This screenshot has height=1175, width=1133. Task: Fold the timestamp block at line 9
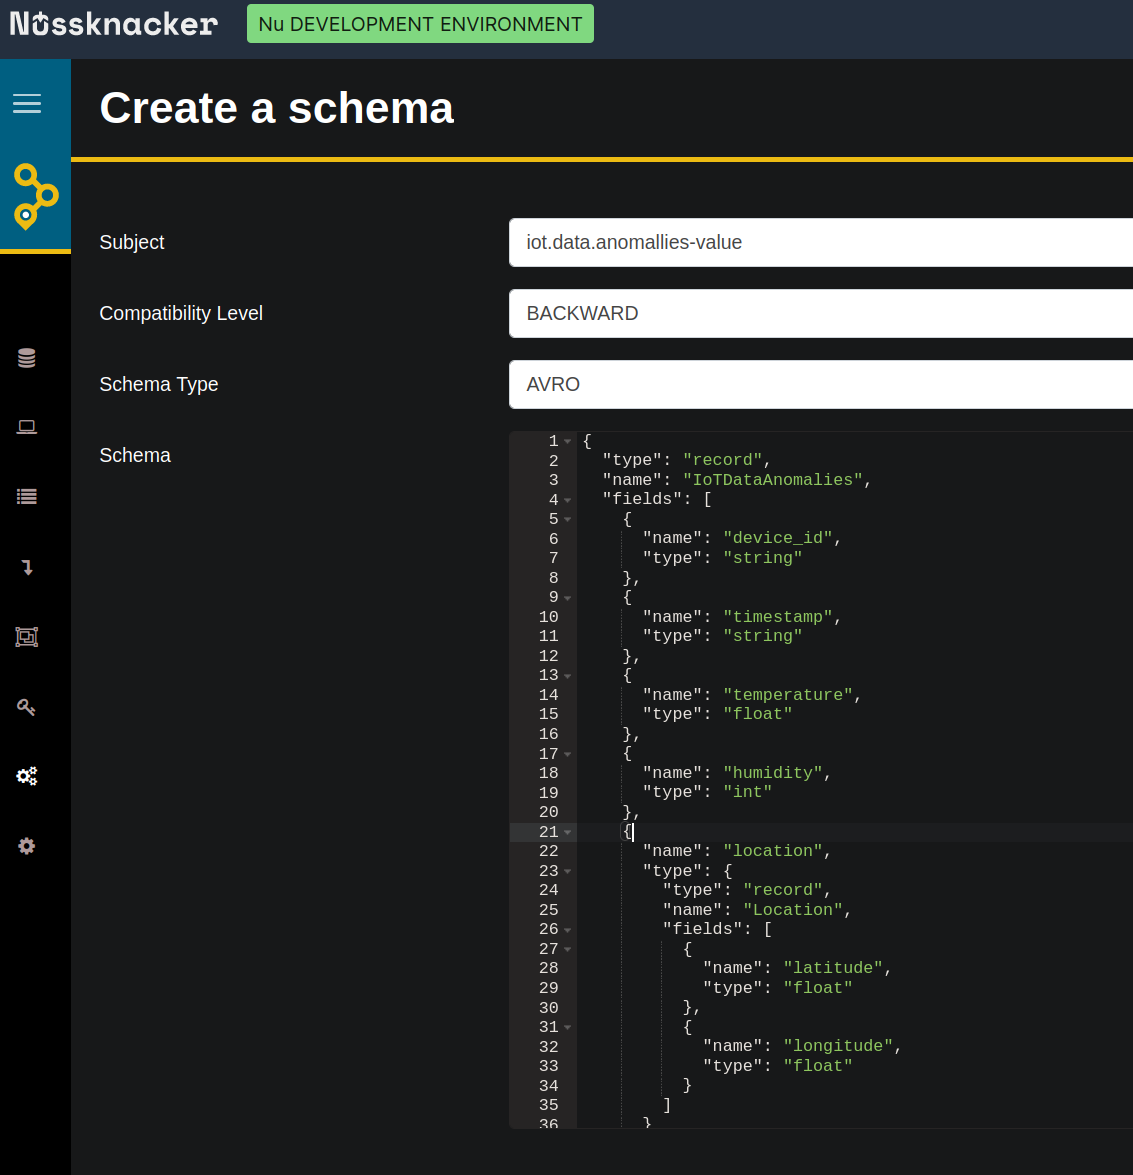[568, 598]
